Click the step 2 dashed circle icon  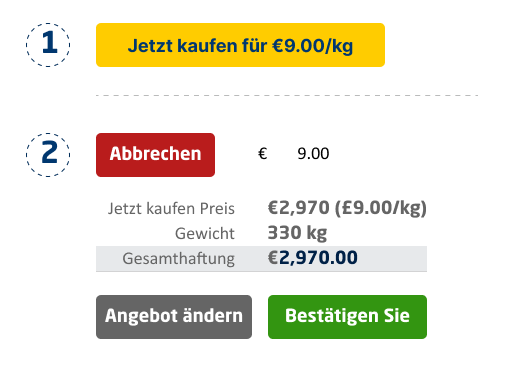[48, 155]
